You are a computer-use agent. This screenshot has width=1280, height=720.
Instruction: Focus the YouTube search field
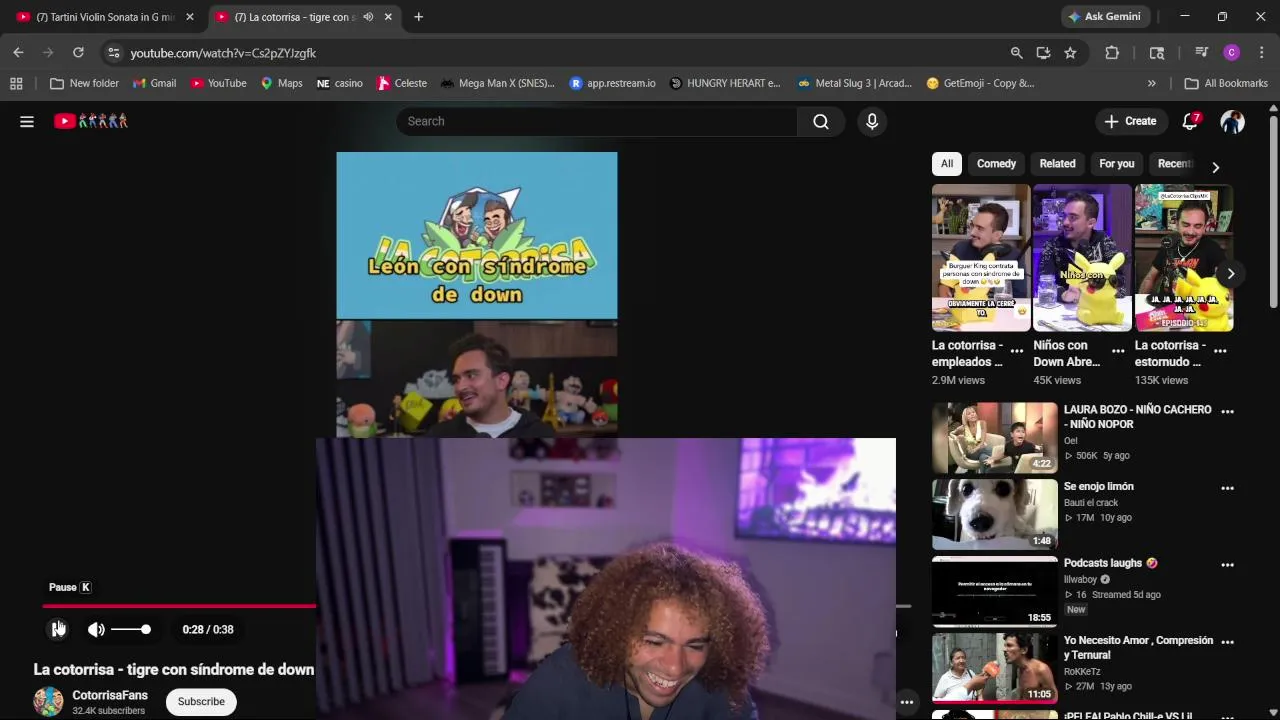[x=597, y=121]
